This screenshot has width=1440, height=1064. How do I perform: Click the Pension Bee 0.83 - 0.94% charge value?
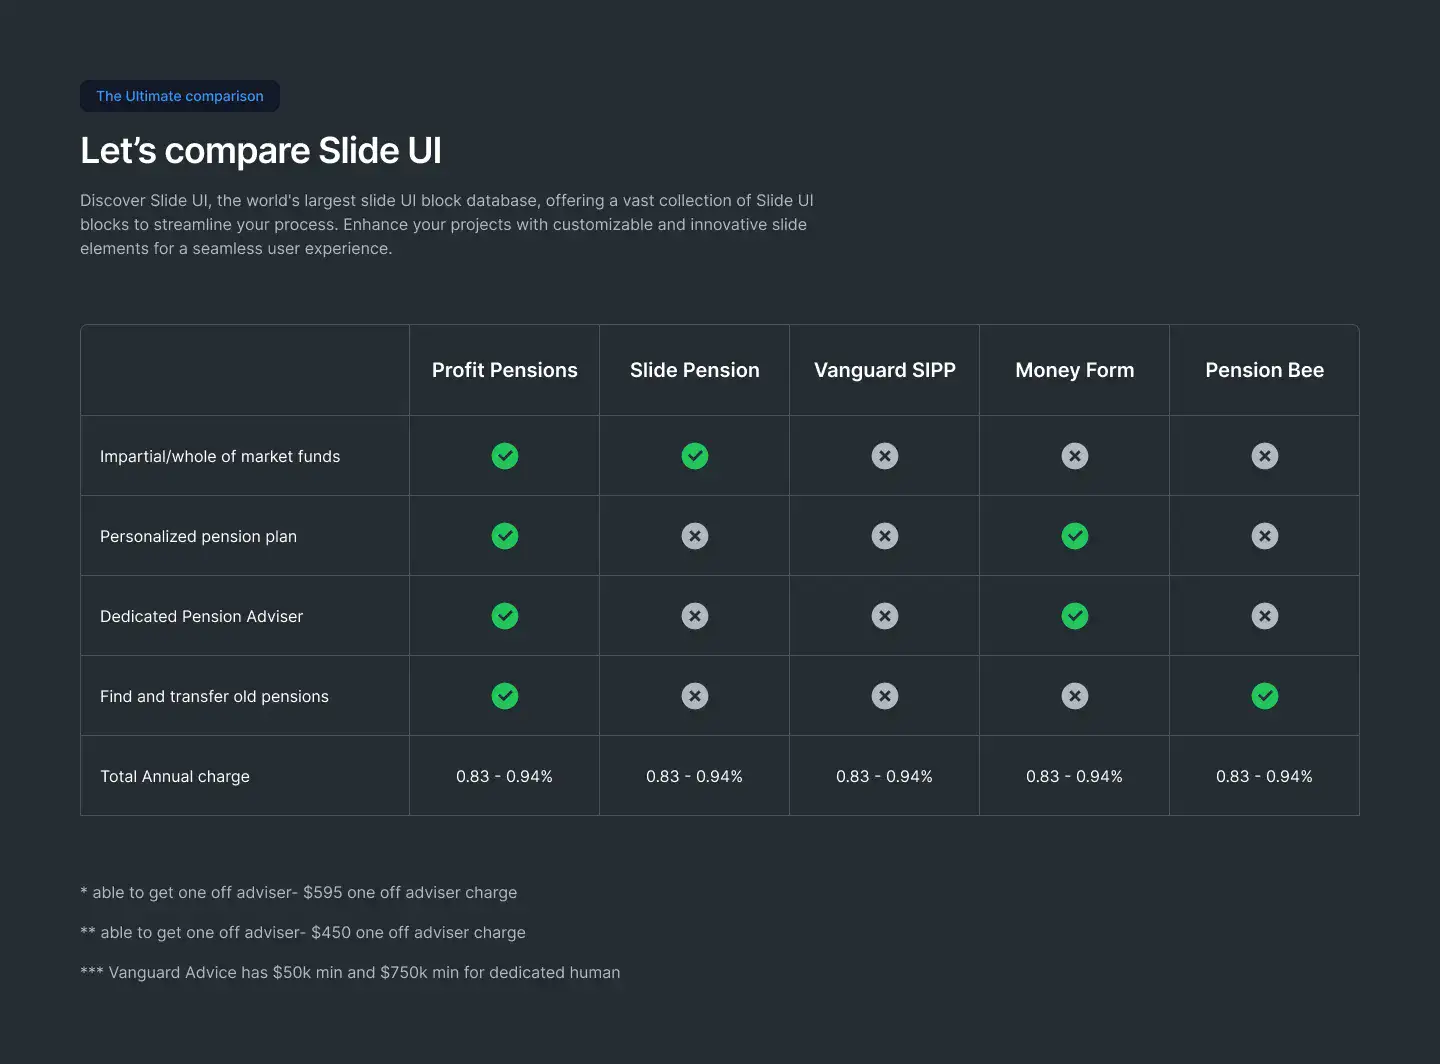coord(1265,776)
